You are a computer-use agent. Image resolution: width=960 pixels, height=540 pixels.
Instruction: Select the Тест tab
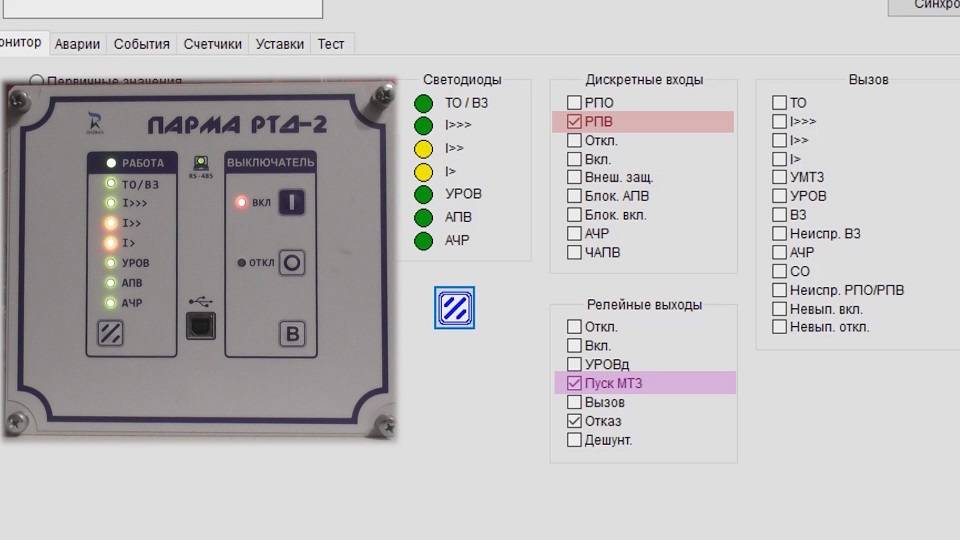[331, 44]
